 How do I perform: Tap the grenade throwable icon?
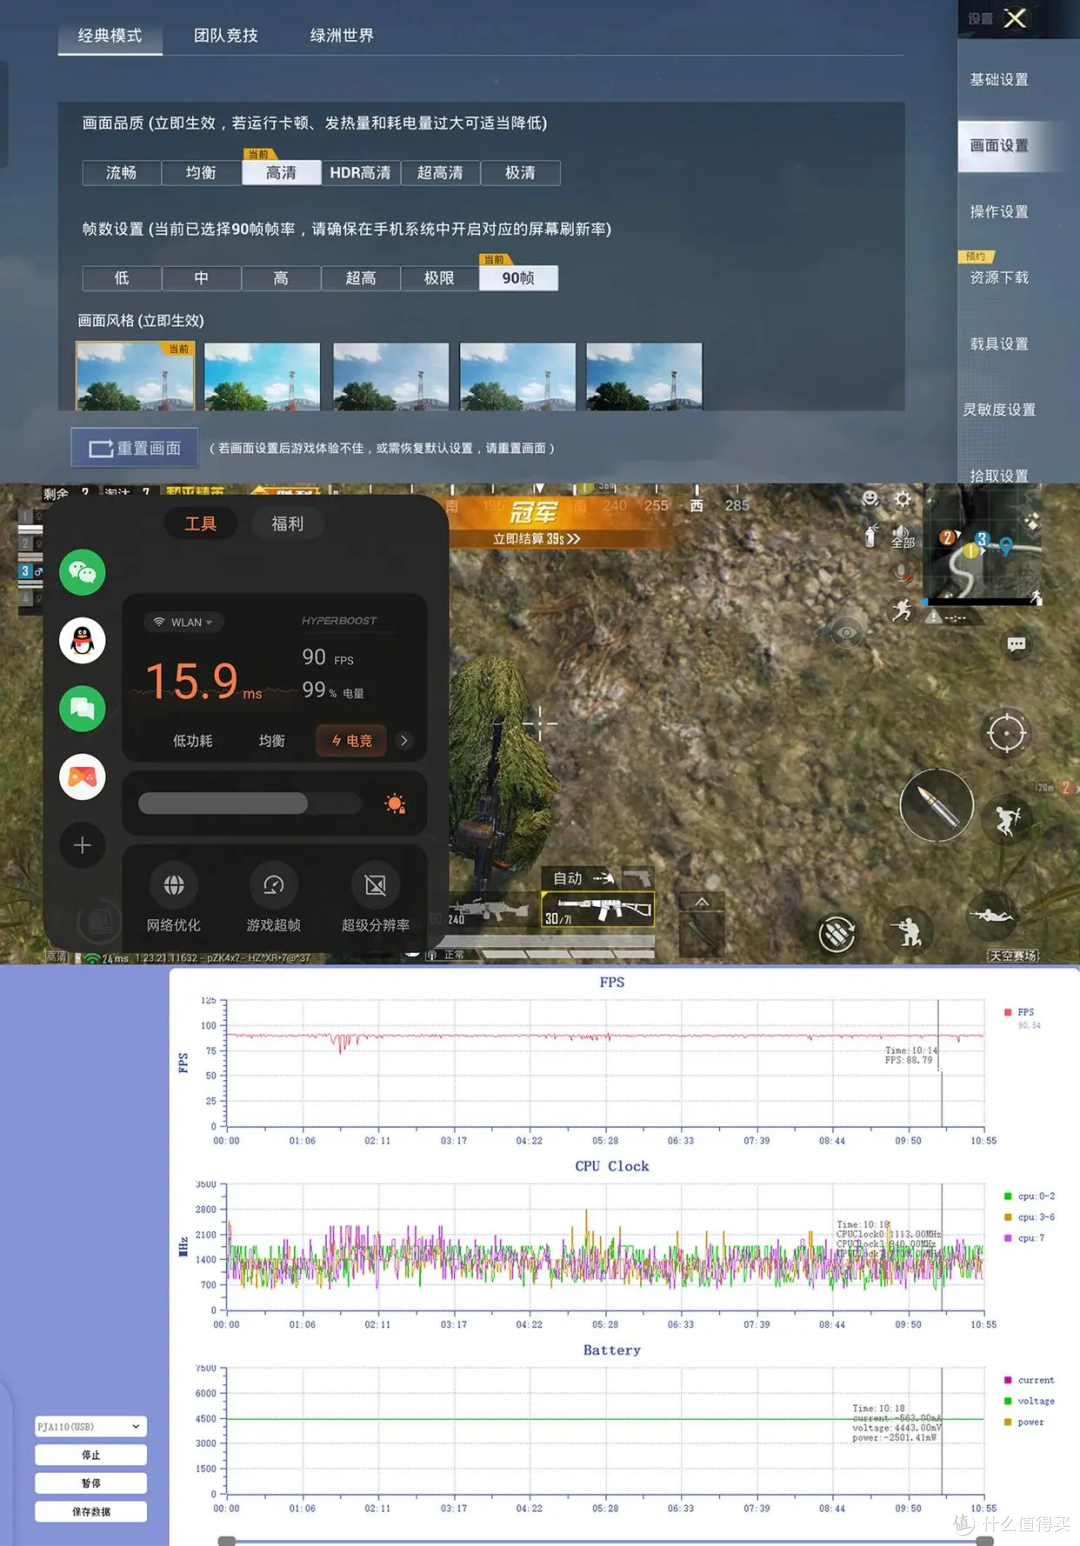[872, 536]
